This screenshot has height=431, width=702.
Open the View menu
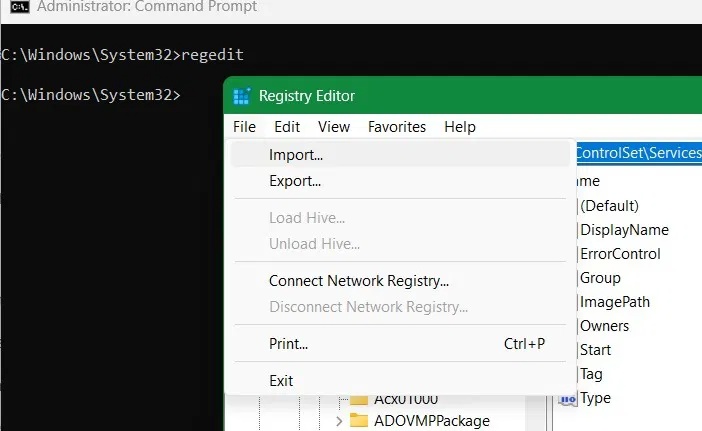click(334, 127)
